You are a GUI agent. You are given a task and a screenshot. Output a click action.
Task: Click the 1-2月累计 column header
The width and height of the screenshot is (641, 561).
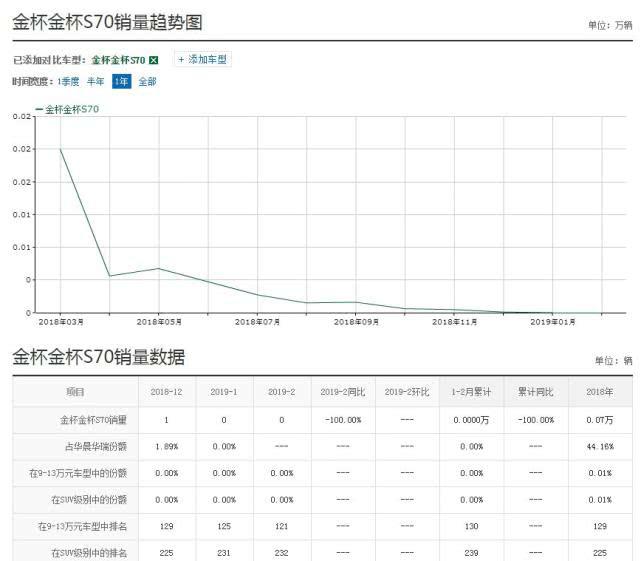click(x=471, y=392)
